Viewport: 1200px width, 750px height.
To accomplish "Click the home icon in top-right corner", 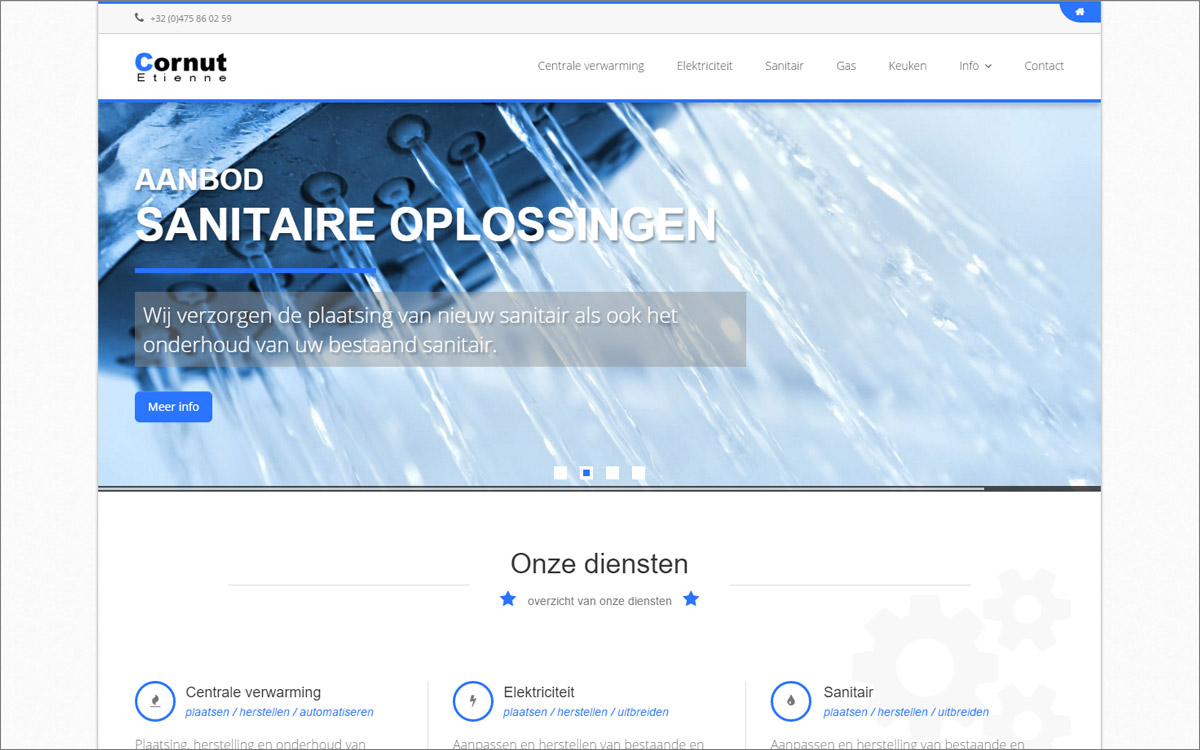I will click(x=1080, y=12).
